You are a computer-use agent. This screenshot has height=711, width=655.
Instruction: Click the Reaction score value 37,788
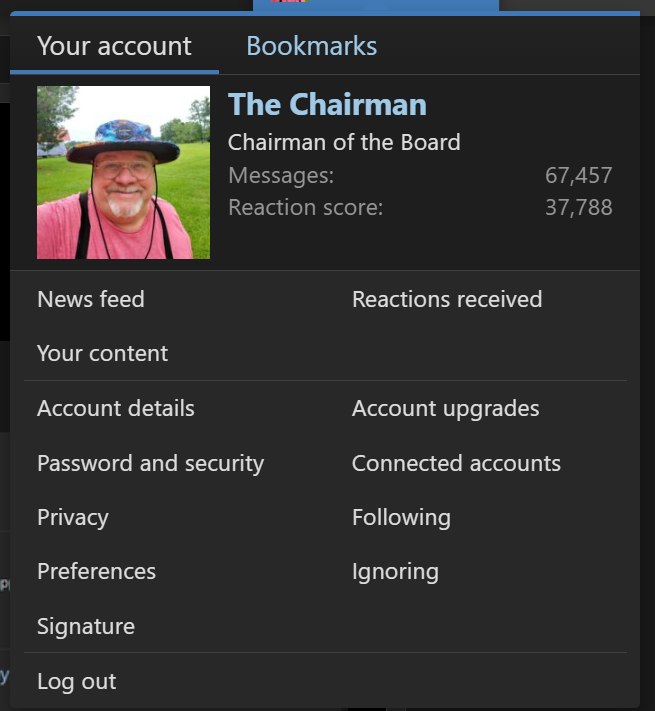(x=579, y=207)
